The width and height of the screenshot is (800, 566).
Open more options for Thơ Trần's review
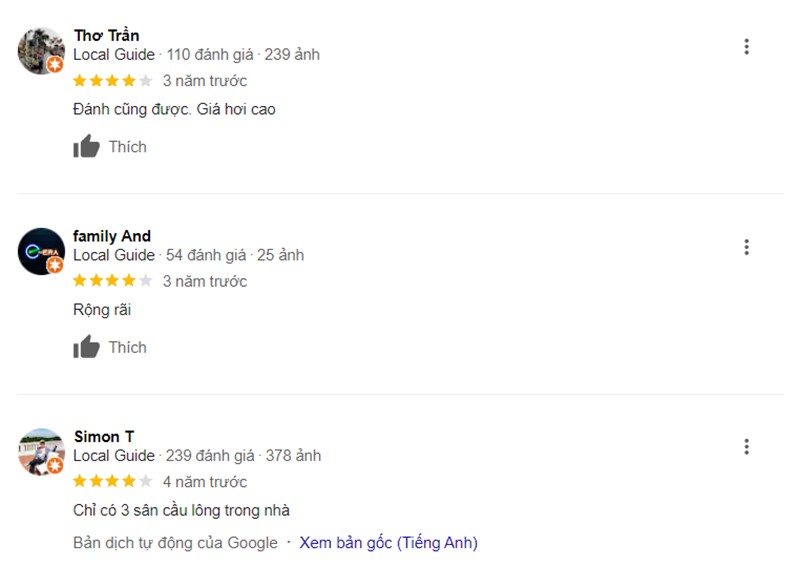pyautogui.click(x=746, y=47)
